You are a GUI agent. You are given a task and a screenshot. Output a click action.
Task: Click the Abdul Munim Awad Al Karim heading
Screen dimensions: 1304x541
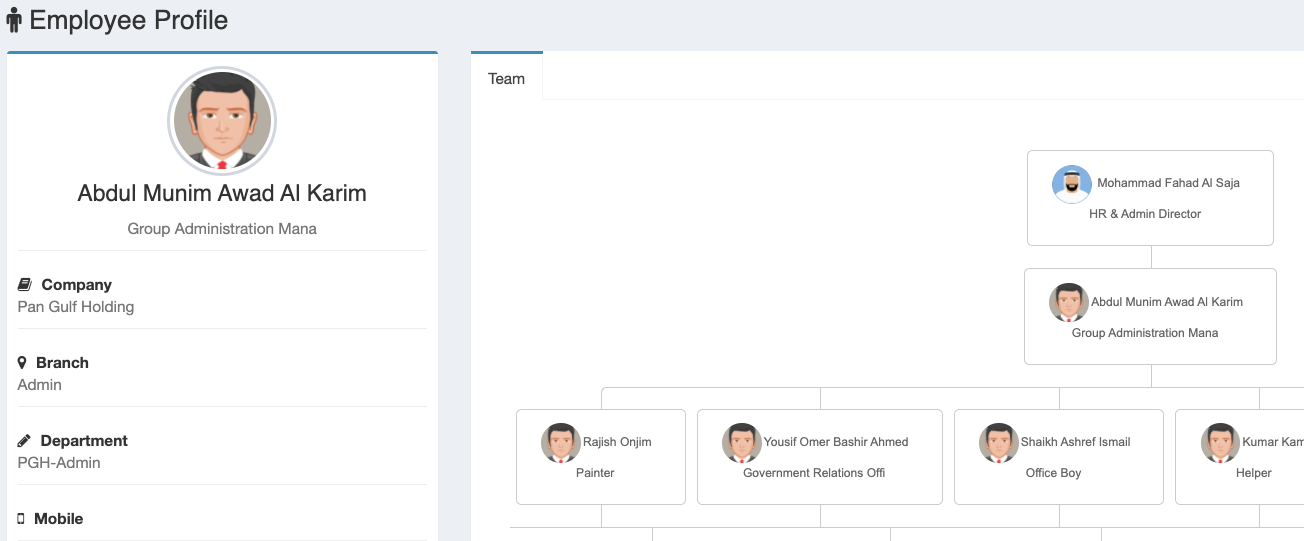click(x=222, y=194)
